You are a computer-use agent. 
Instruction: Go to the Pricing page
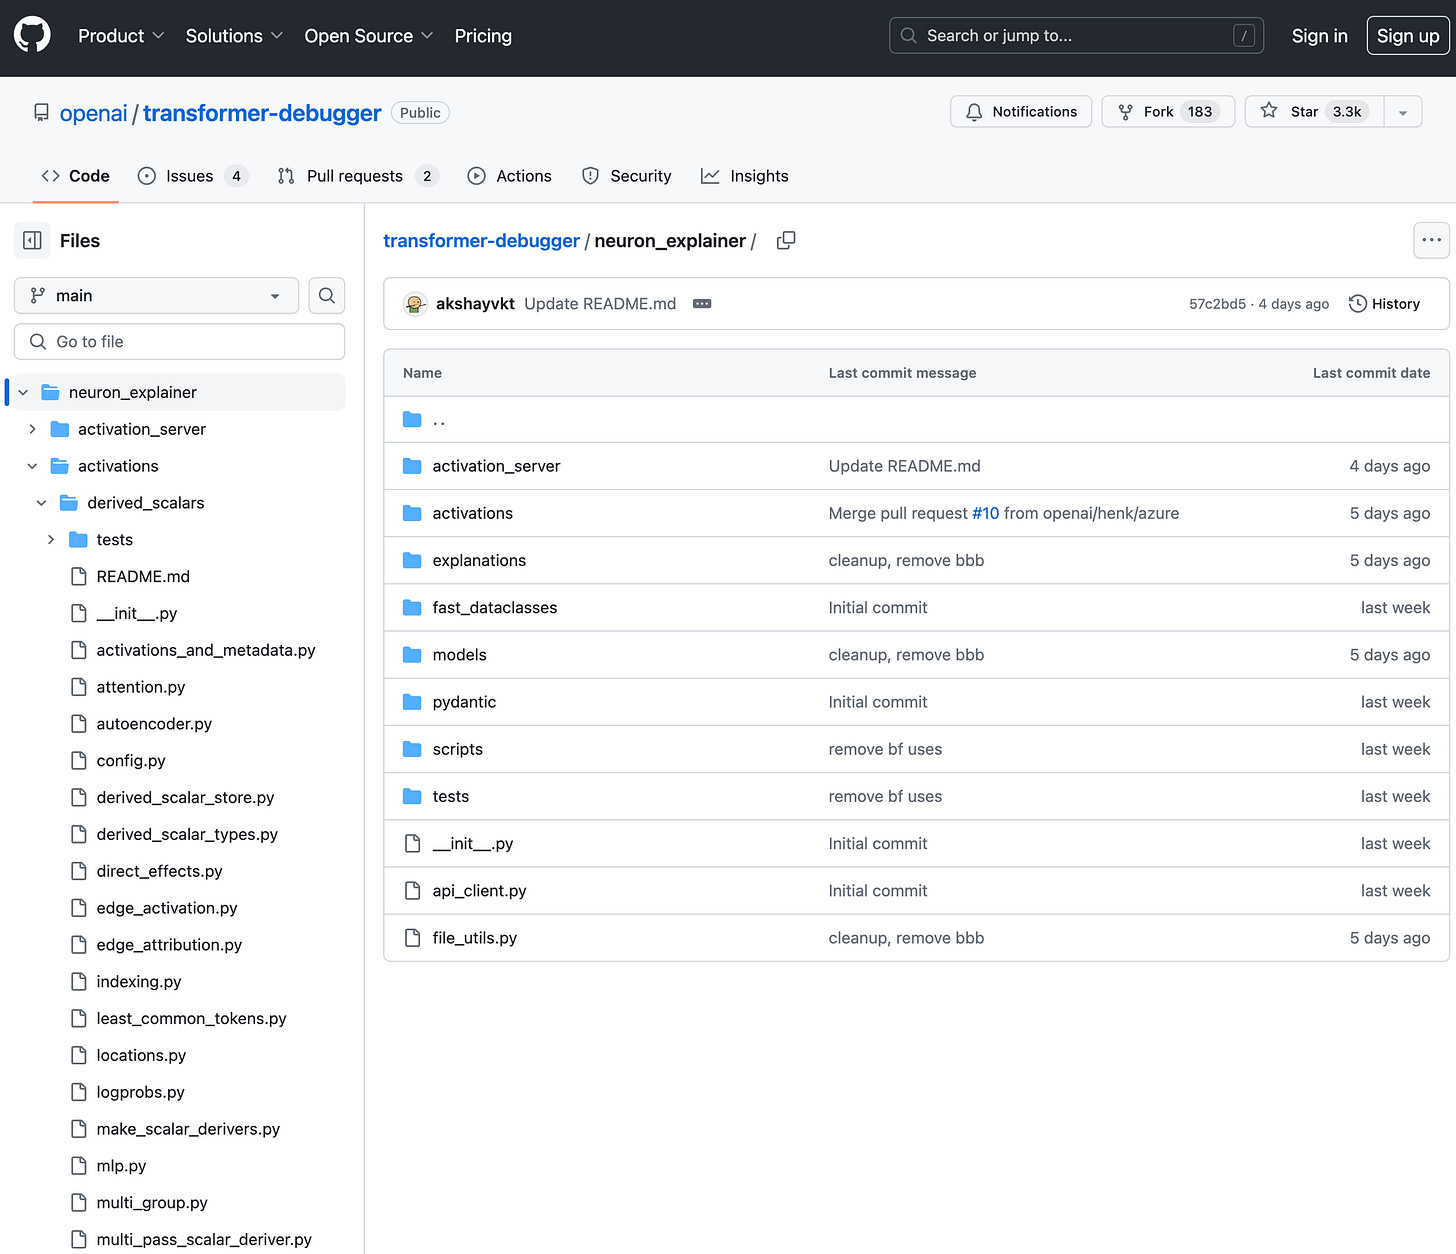coord(483,36)
